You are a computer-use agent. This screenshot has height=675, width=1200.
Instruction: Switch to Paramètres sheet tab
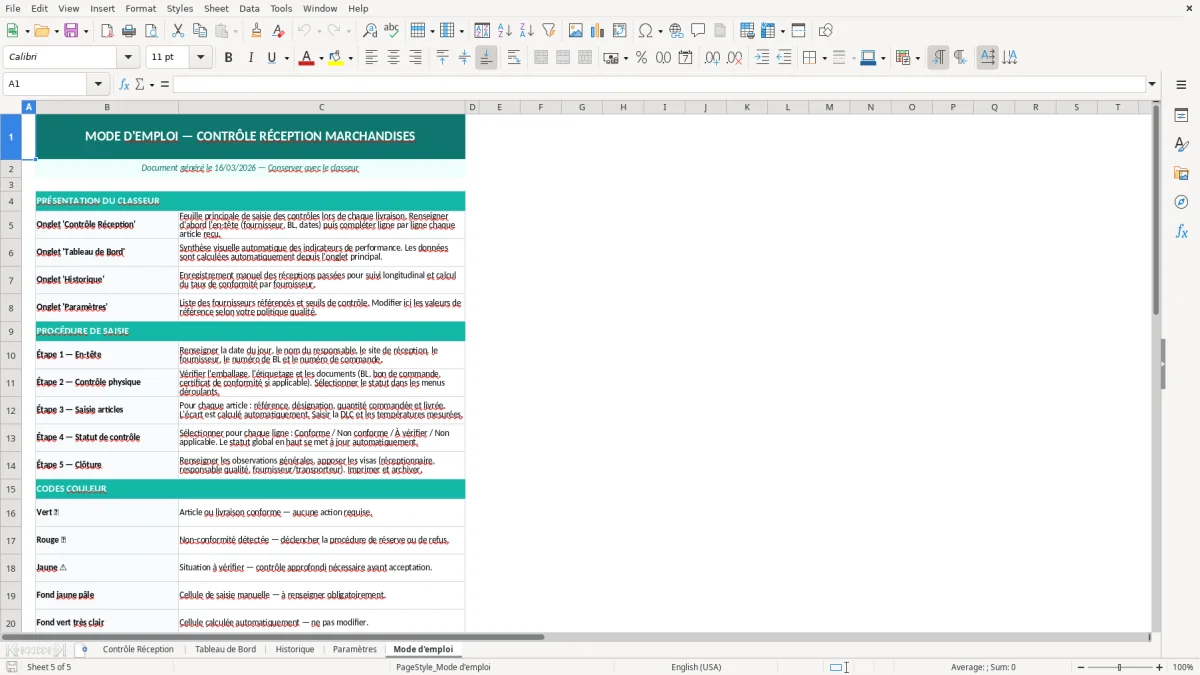pos(354,649)
